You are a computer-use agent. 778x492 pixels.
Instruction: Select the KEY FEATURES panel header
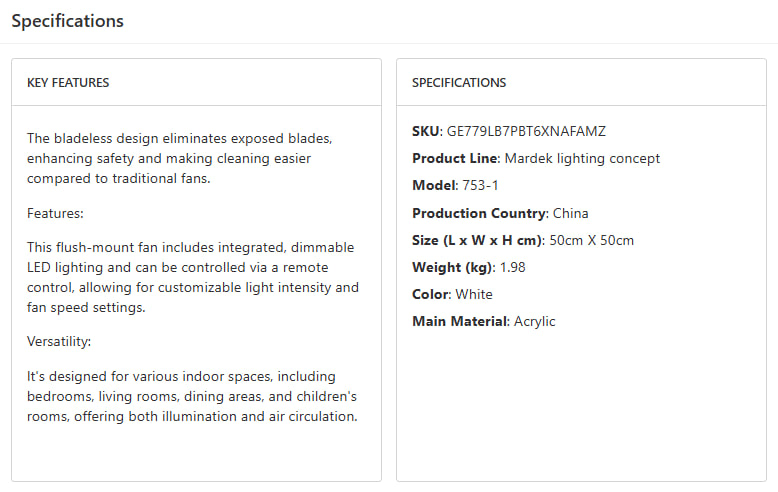point(68,83)
